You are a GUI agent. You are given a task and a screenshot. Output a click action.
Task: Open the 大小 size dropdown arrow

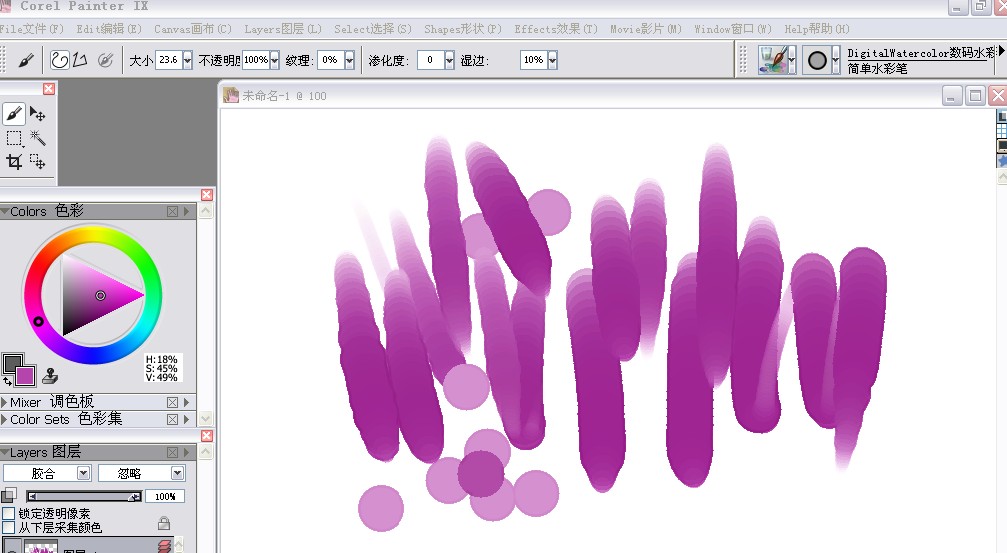pyautogui.click(x=188, y=60)
